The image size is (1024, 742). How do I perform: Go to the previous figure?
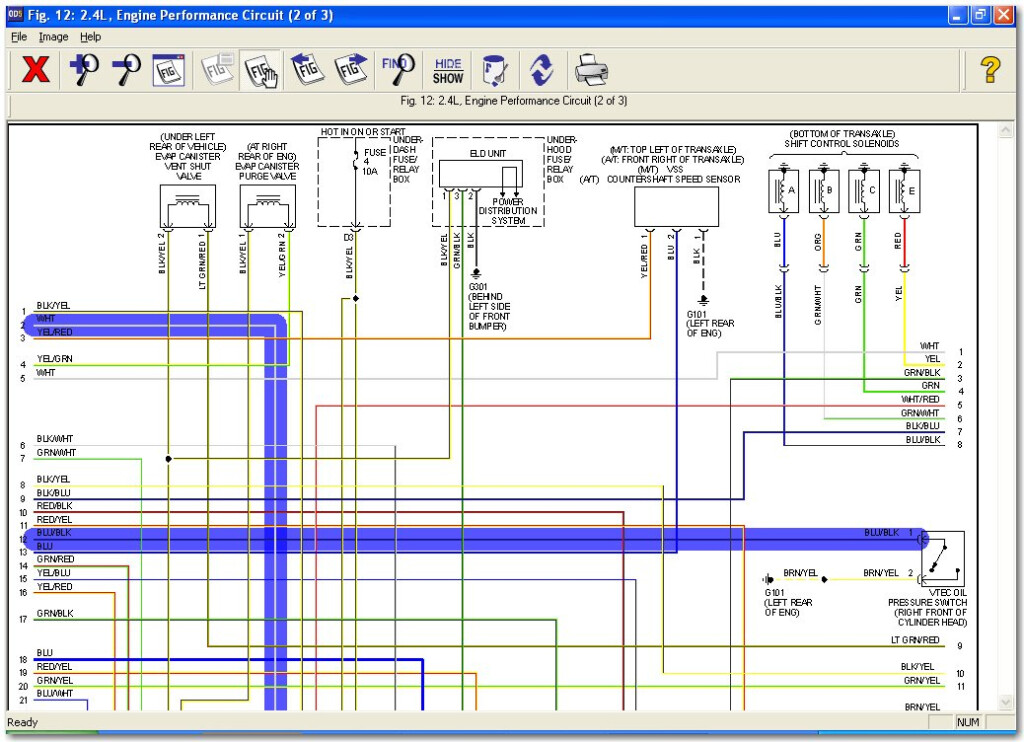[x=307, y=69]
